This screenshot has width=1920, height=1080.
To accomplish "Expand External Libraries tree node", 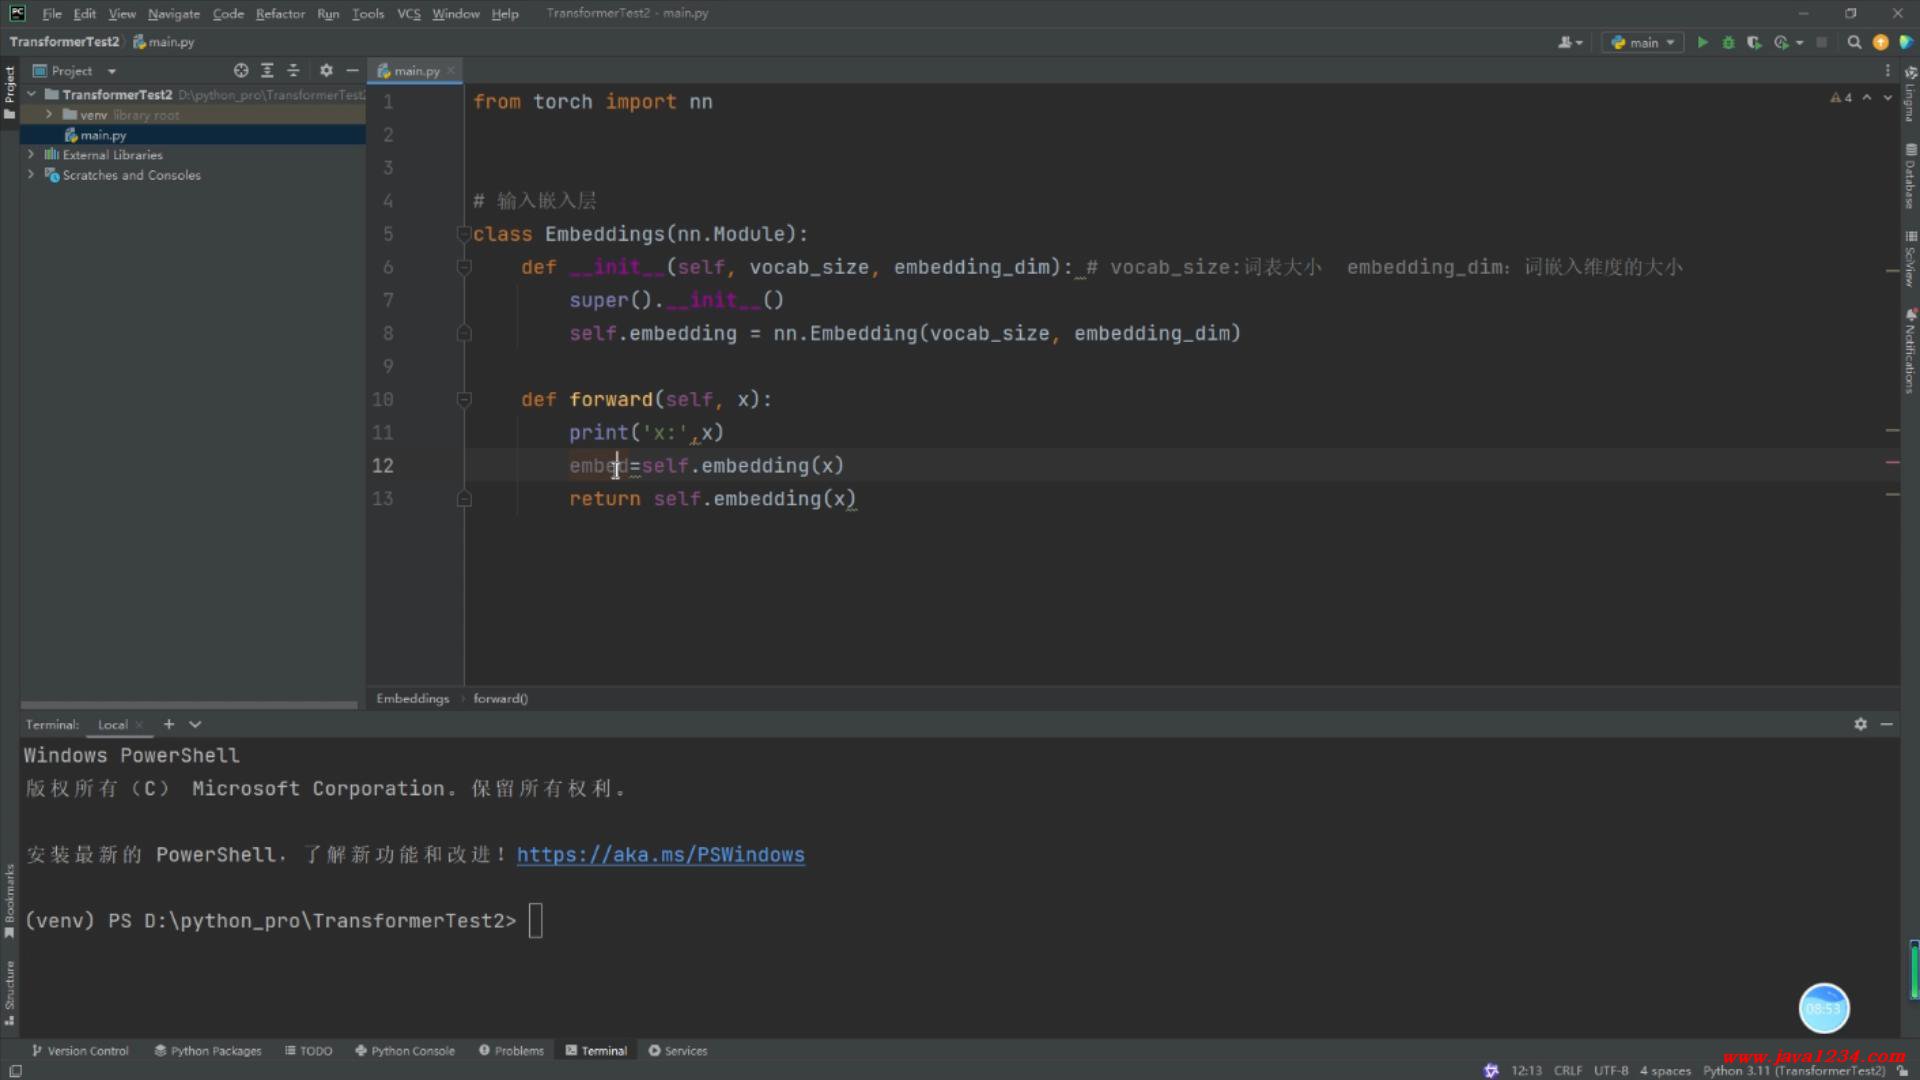I will (31, 155).
